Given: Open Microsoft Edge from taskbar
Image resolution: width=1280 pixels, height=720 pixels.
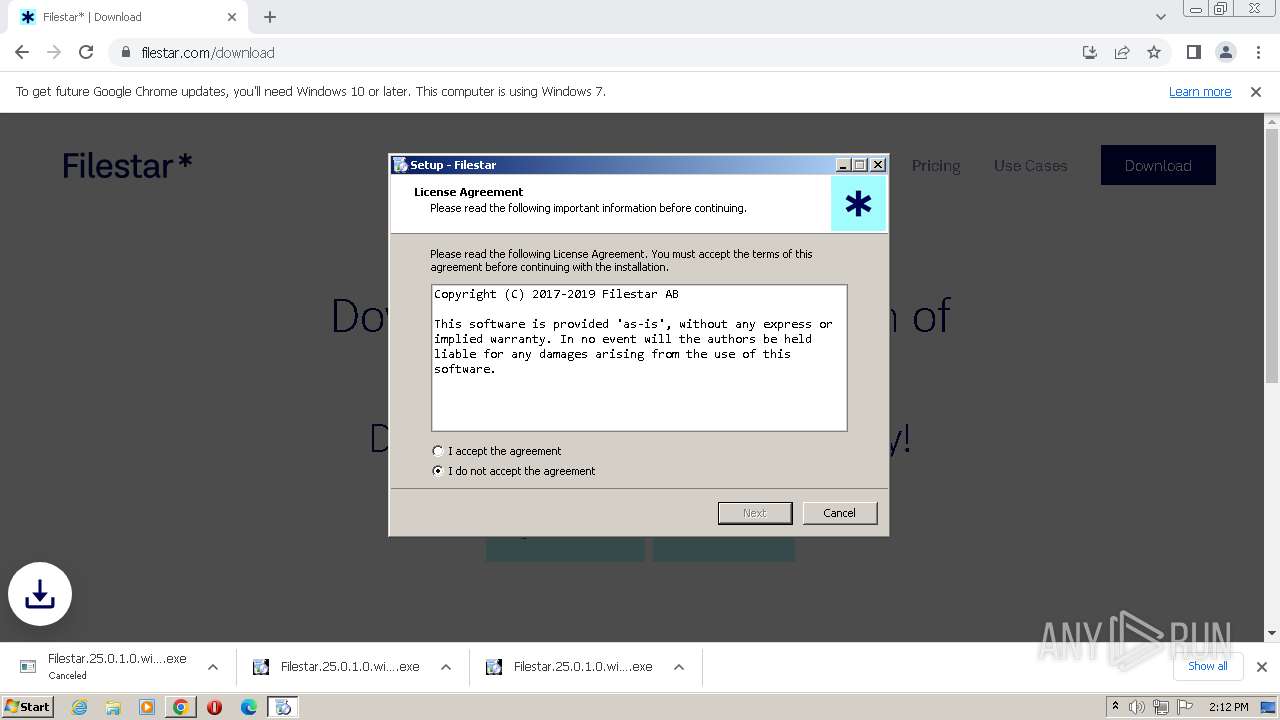Looking at the screenshot, I should pos(248,707).
